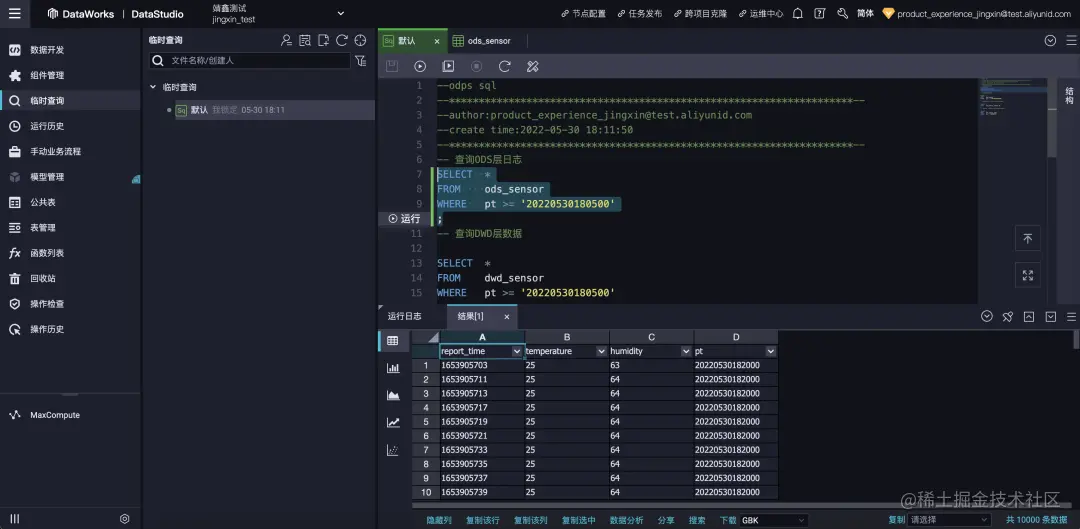Open the result panel menu lines icon
The width and height of the screenshot is (1080, 529).
pos(1071,316)
